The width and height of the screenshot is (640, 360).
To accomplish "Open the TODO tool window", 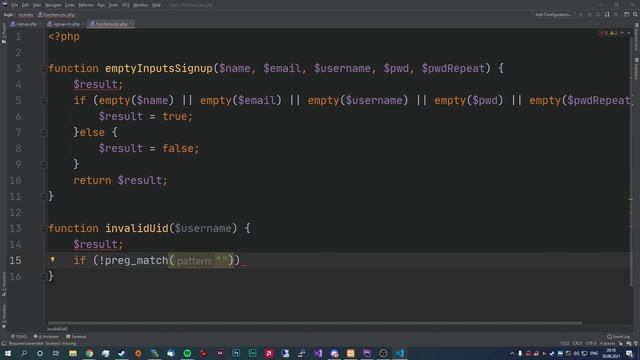I will pos(19,337).
